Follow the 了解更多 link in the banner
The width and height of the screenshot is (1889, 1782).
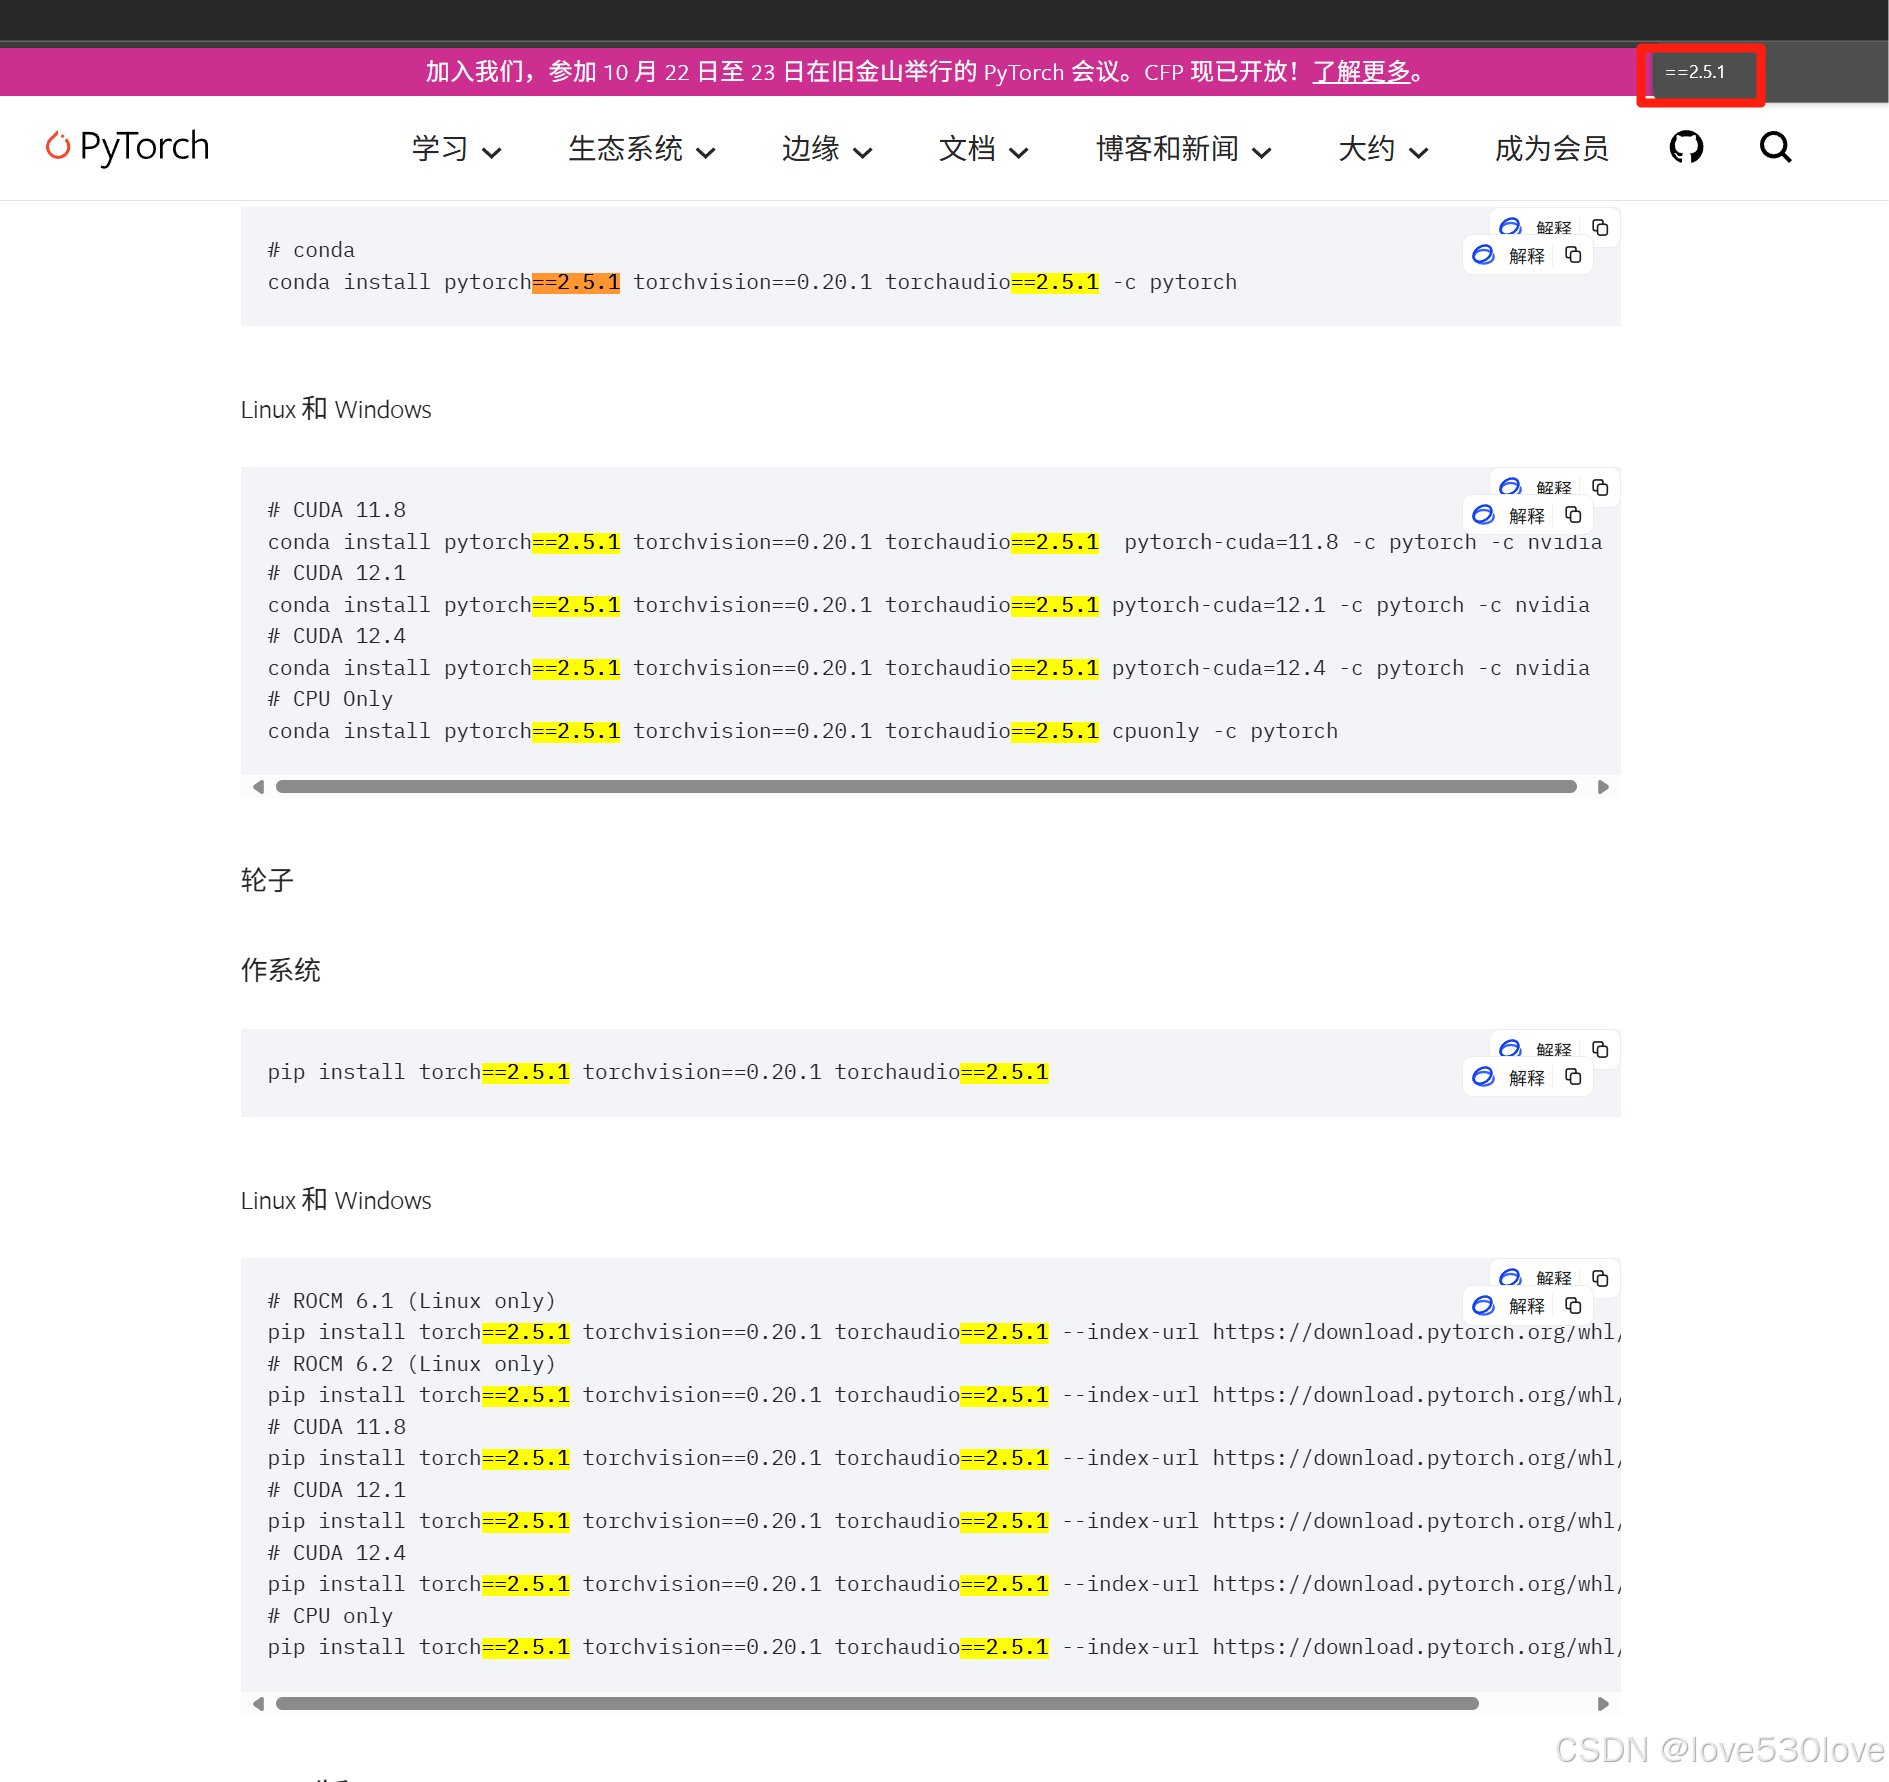tap(1361, 72)
